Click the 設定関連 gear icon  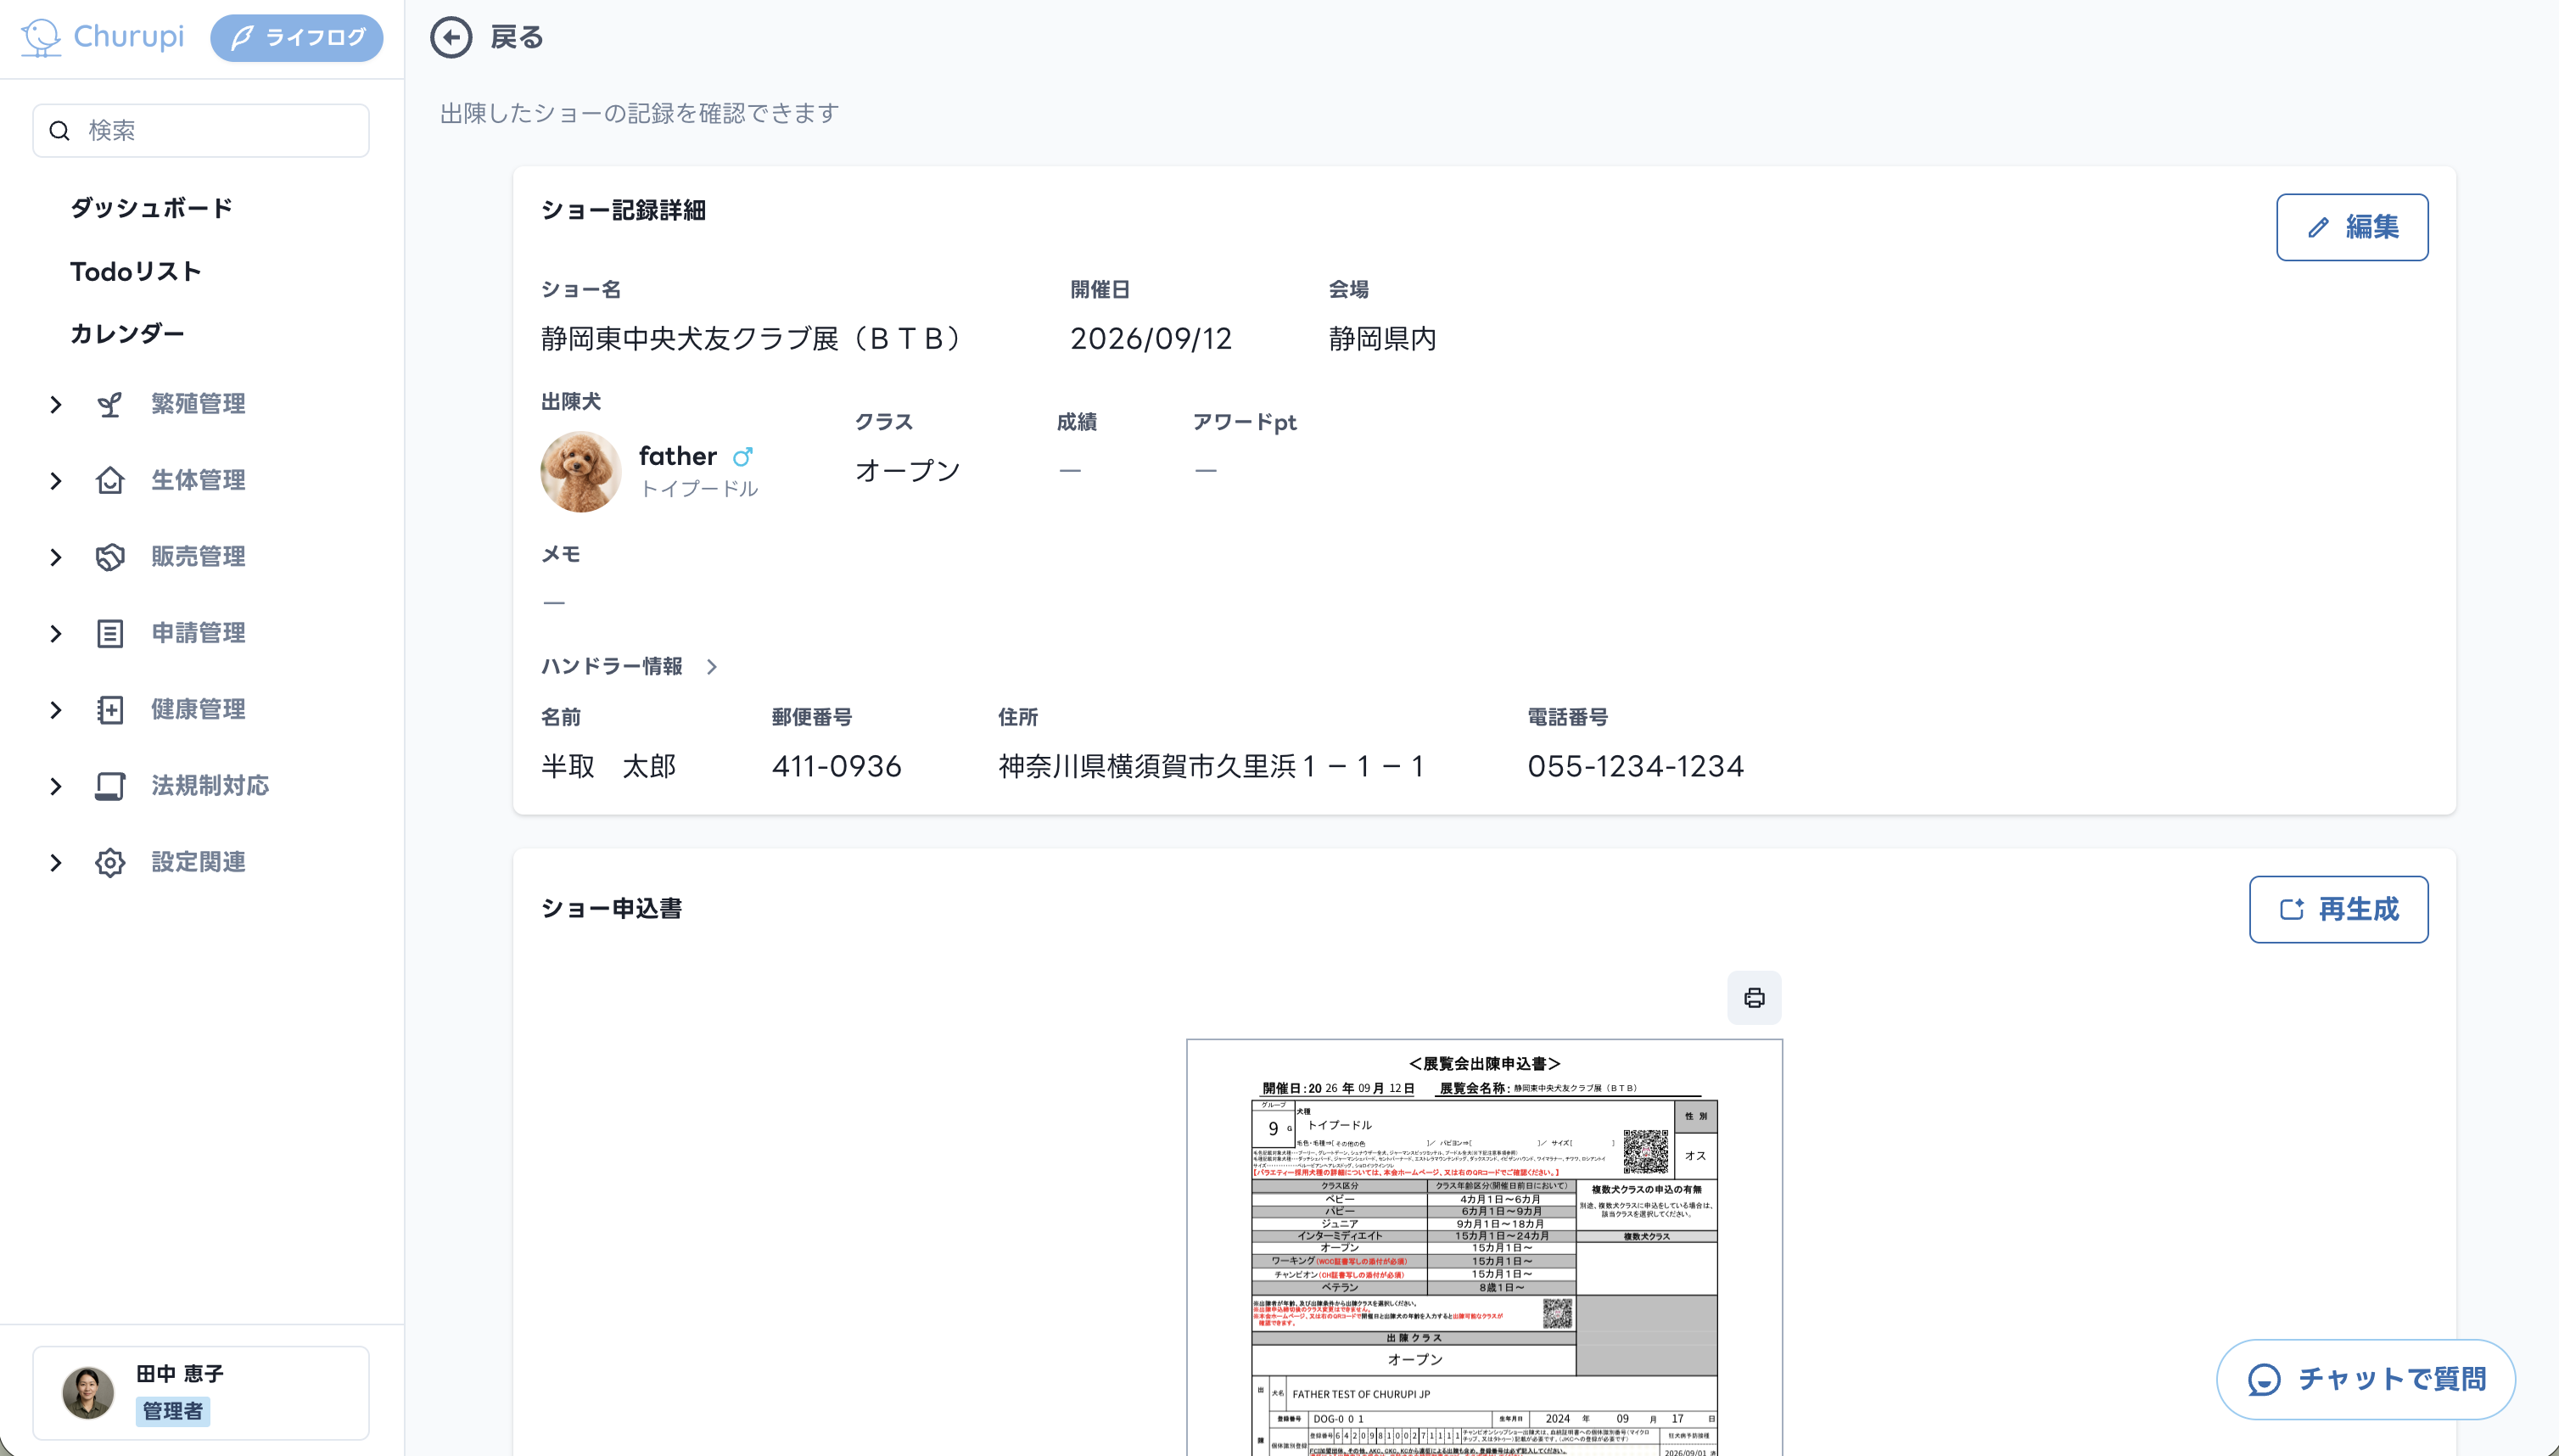point(110,862)
